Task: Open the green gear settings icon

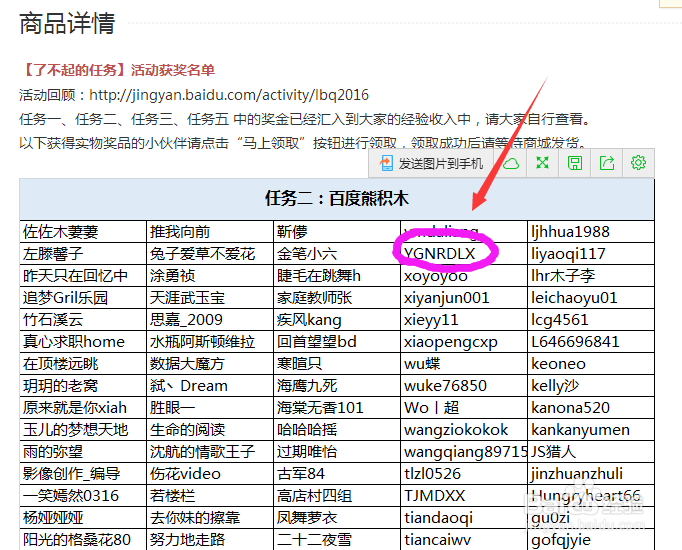Action: pyautogui.click(x=639, y=163)
